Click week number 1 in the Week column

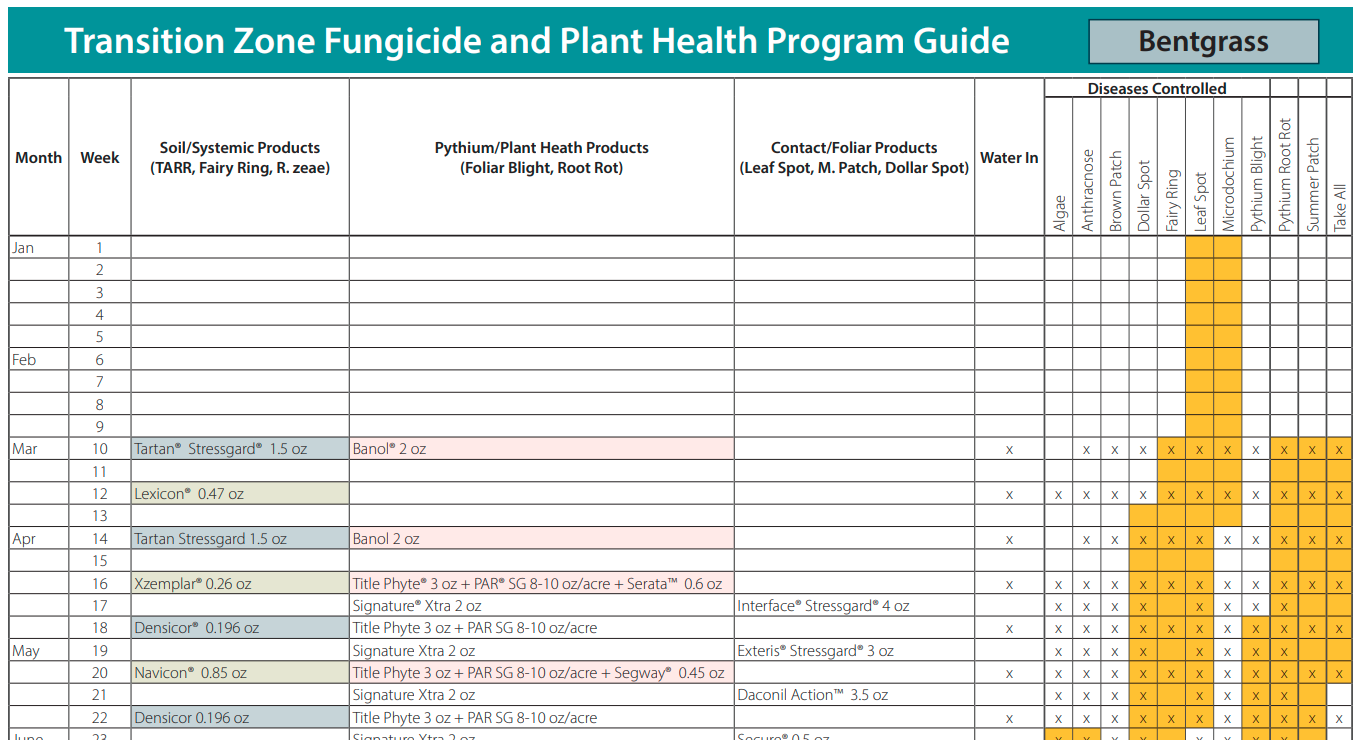tap(100, 248)
